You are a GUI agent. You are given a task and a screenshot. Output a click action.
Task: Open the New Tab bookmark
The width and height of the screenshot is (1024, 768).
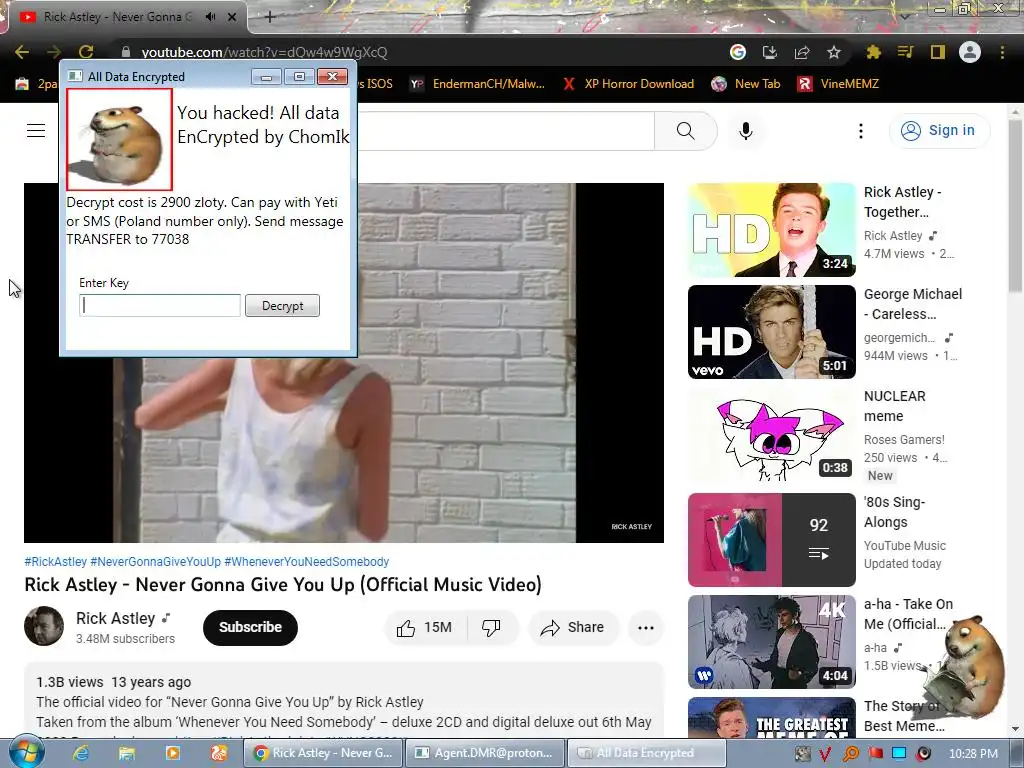(x=746, y=84)
